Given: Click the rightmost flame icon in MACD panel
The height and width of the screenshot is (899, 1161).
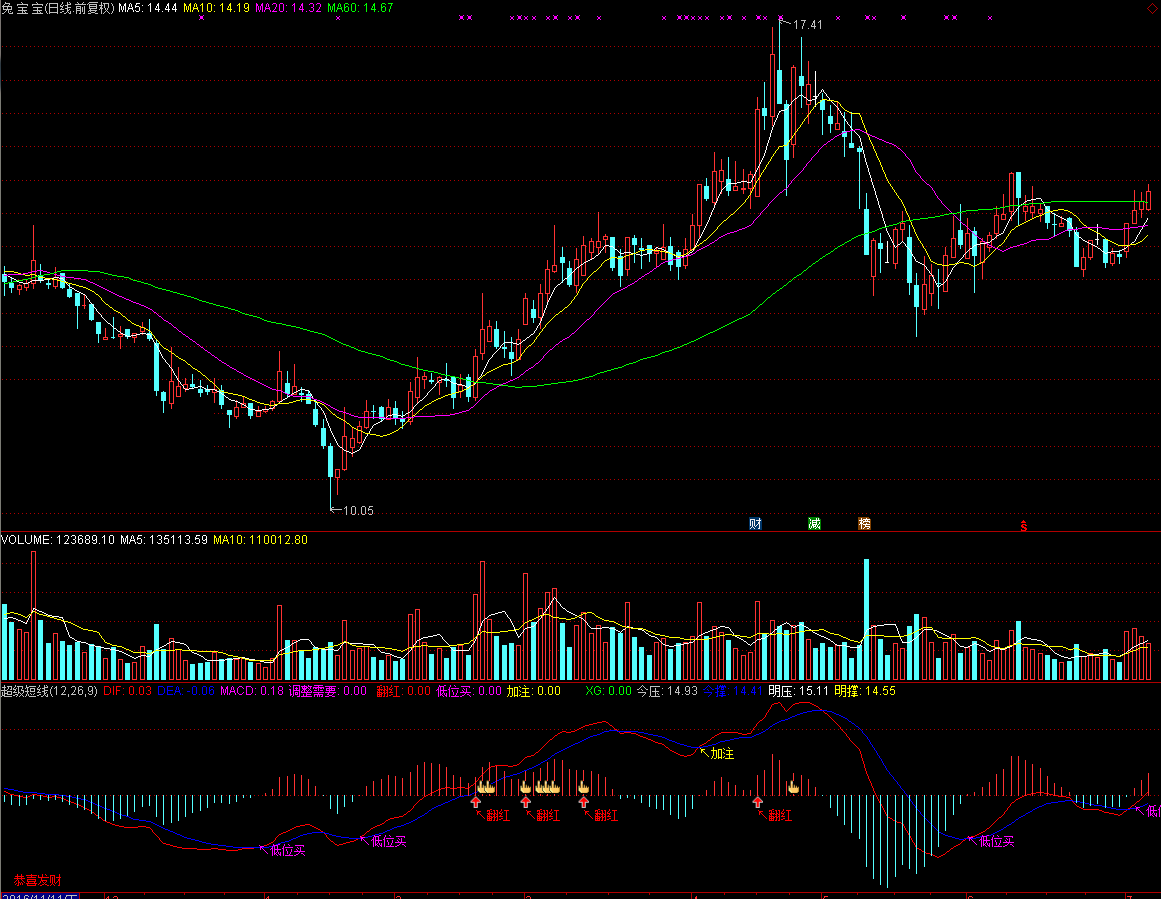Looking at the screenshot, I should [x=793, y=787].
